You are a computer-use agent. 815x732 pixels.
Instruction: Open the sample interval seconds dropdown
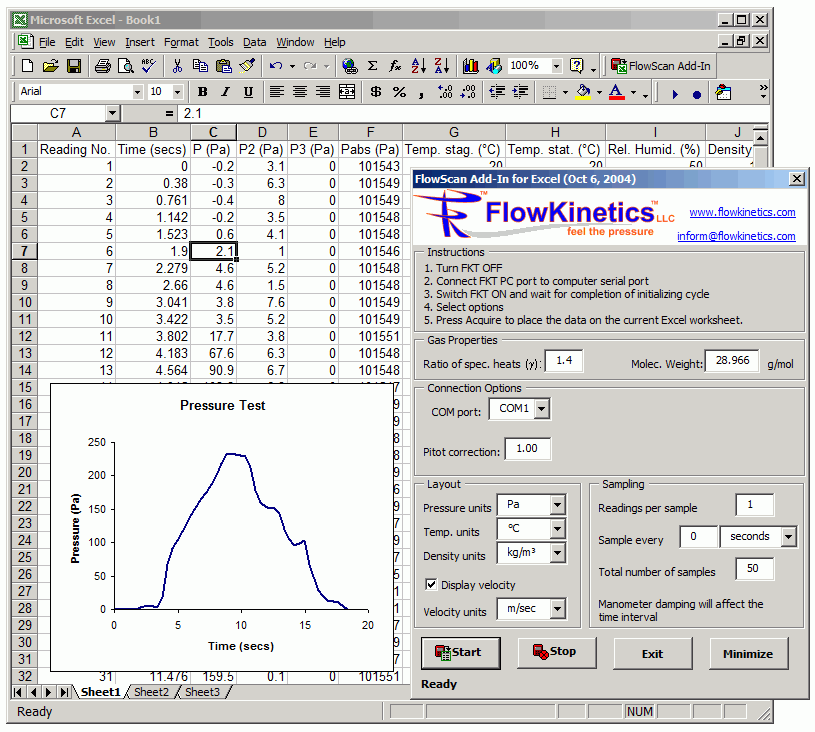(x=789, y=537)
